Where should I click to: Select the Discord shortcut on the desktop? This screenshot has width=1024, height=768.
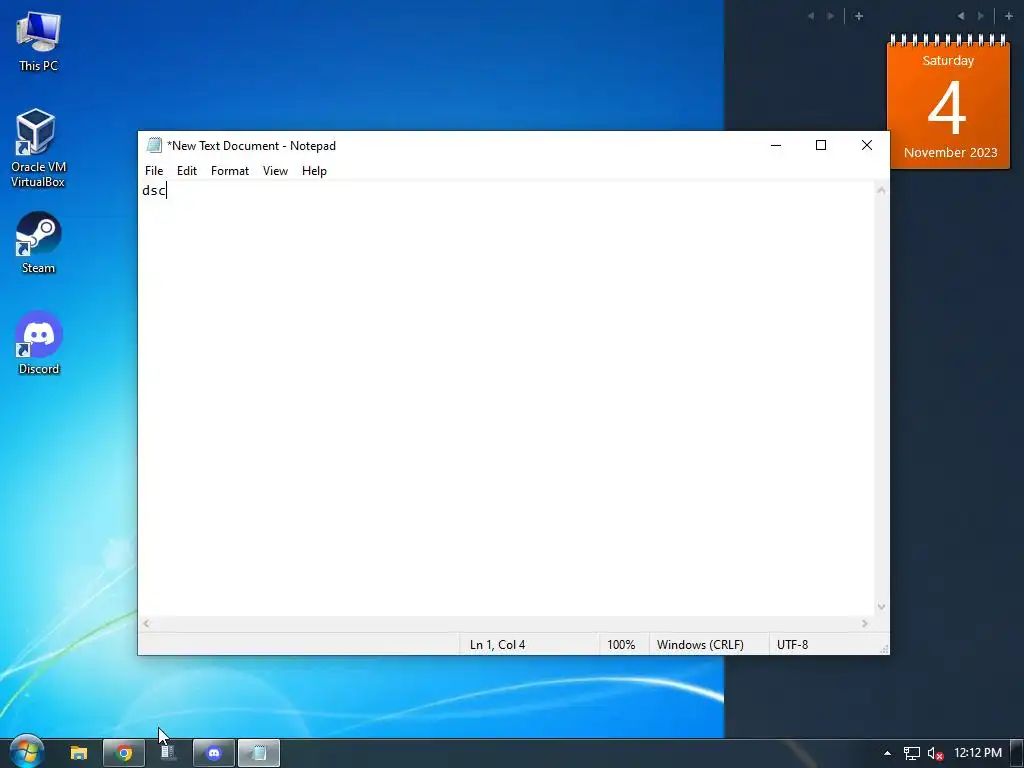pos(38,344)
